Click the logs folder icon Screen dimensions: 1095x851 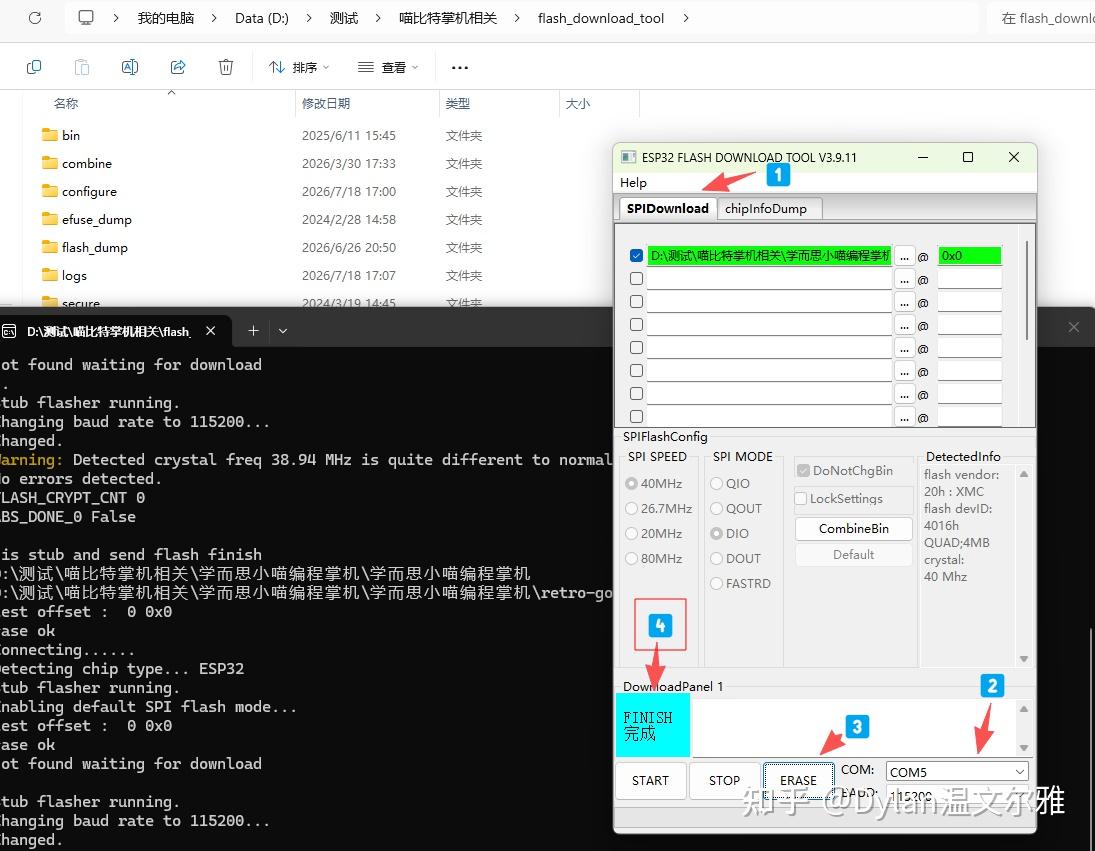pyautogui.click(x=50, y=274)
